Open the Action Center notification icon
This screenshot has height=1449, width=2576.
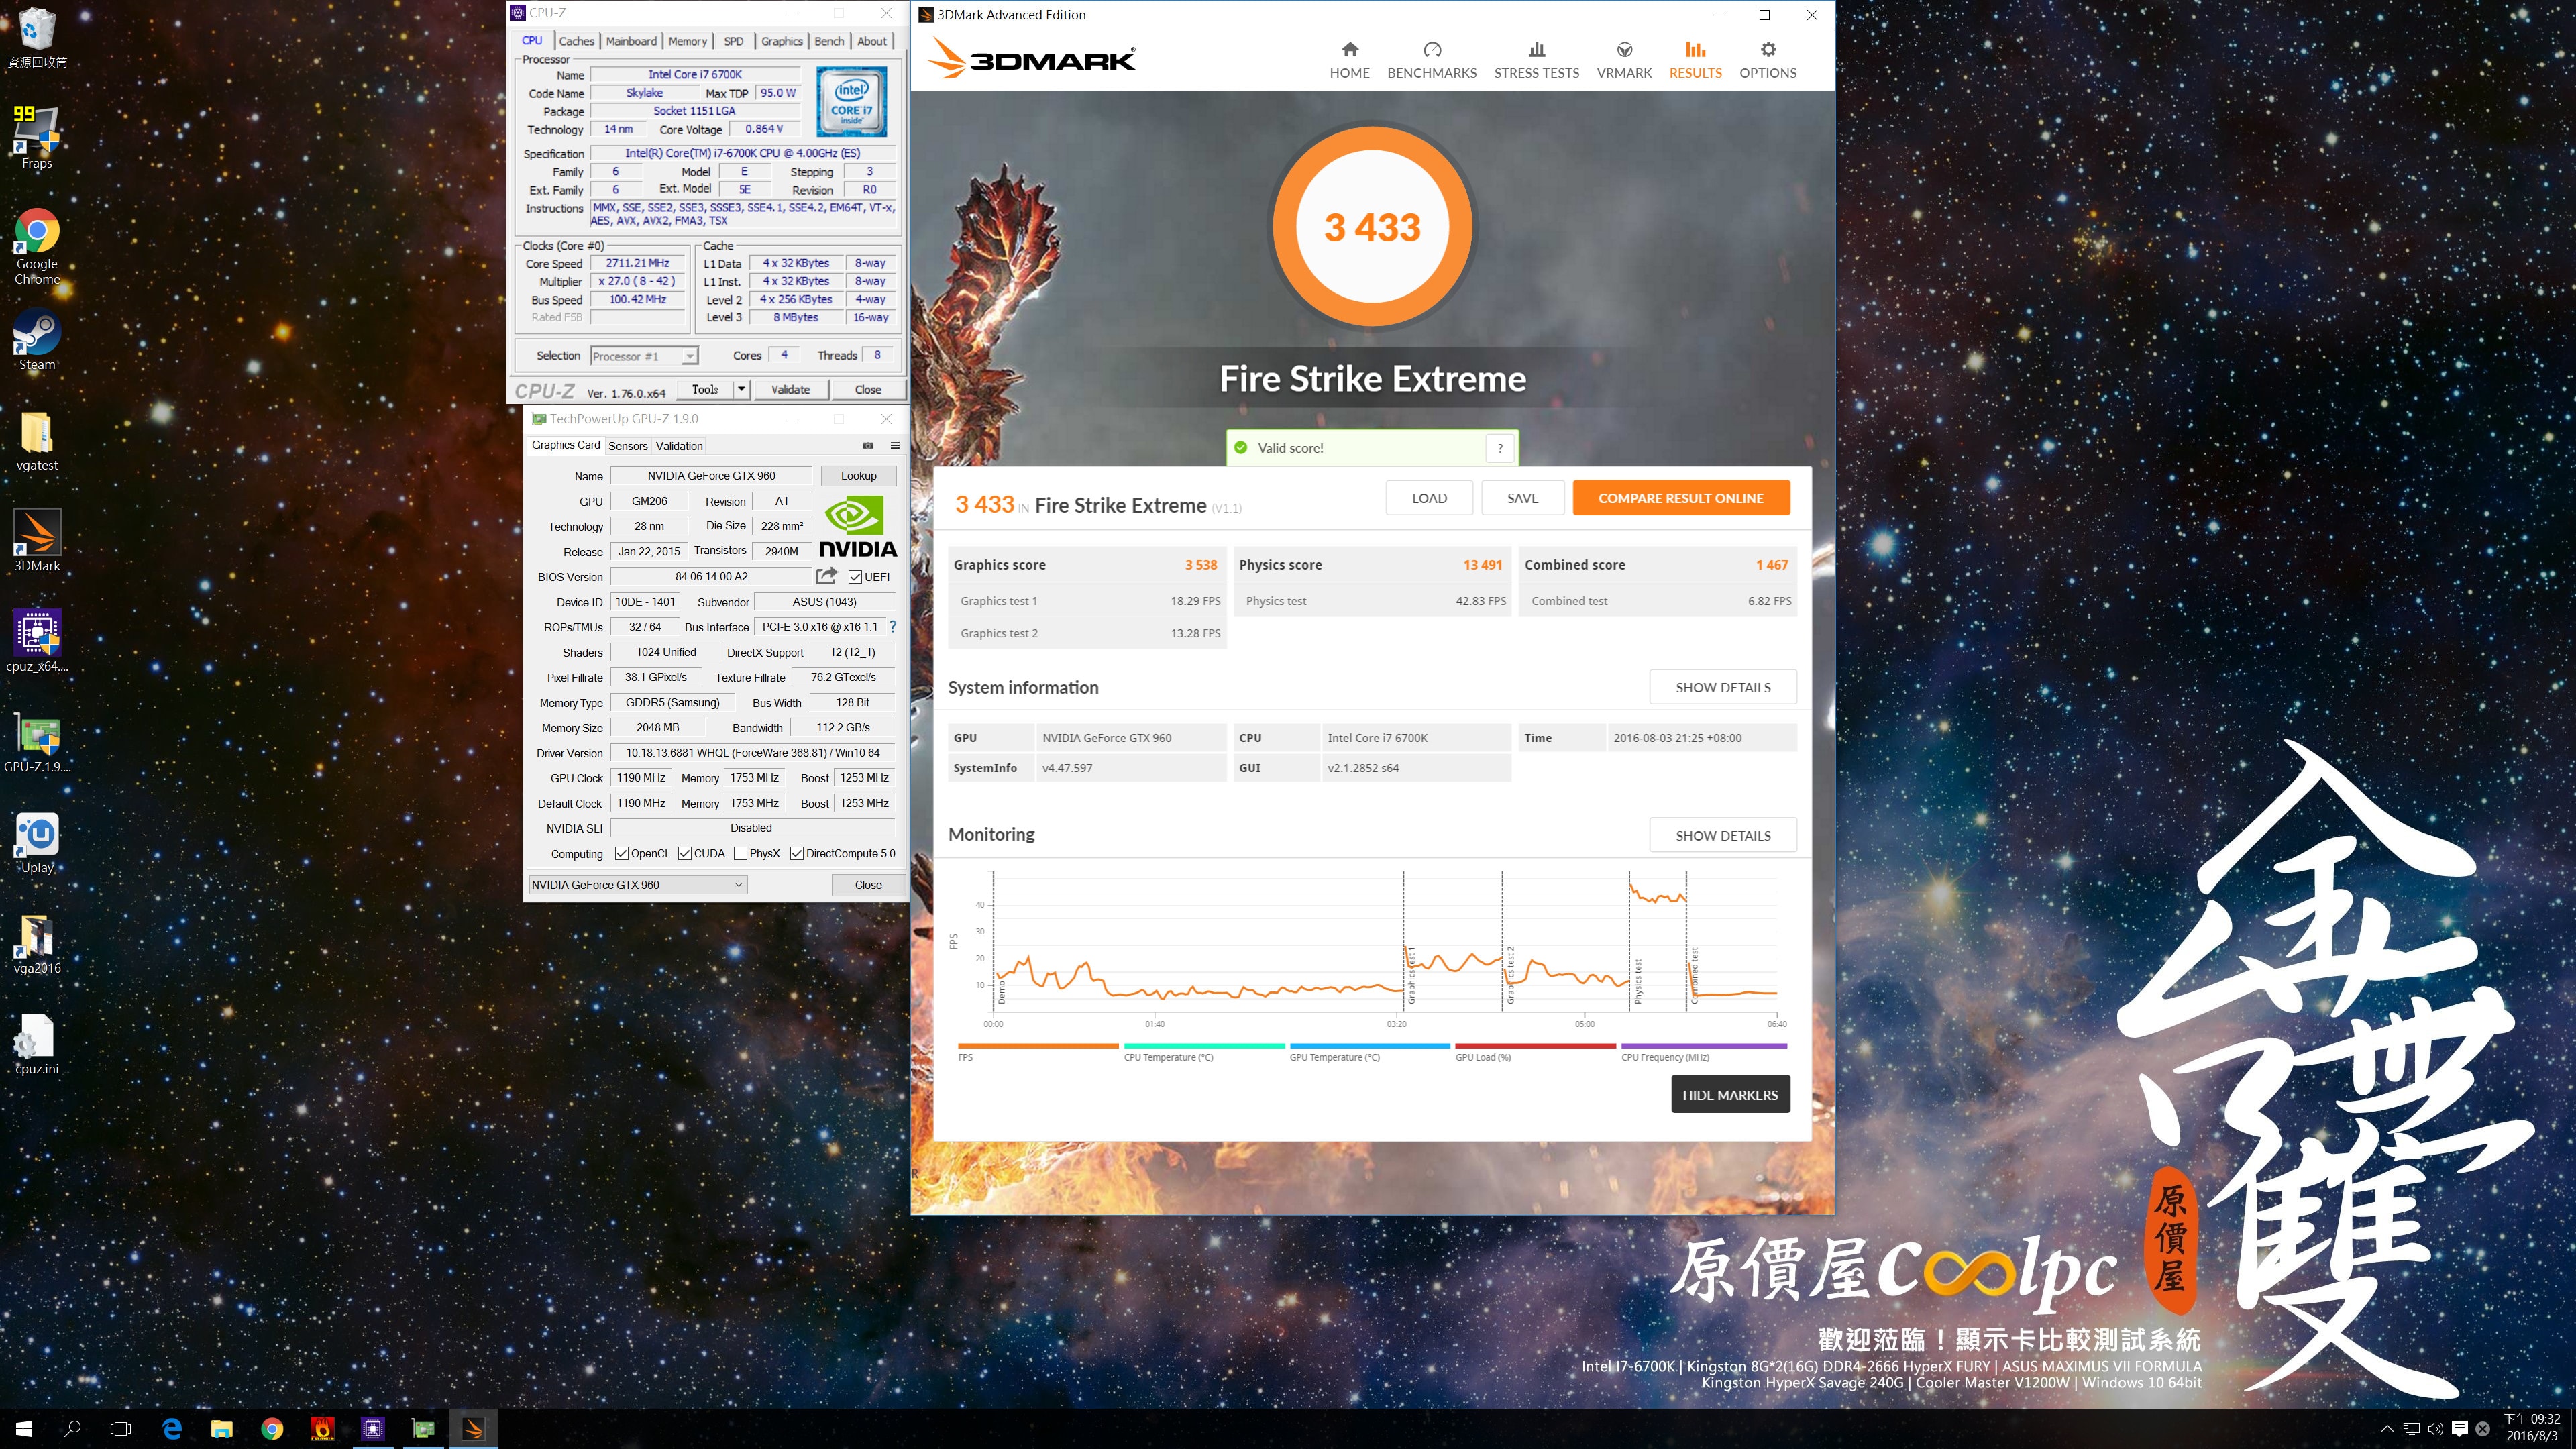2459,1428
